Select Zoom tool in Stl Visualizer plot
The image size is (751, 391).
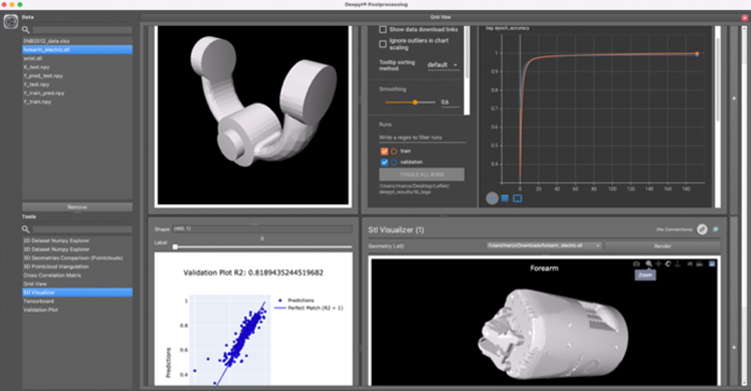(649, 264)
